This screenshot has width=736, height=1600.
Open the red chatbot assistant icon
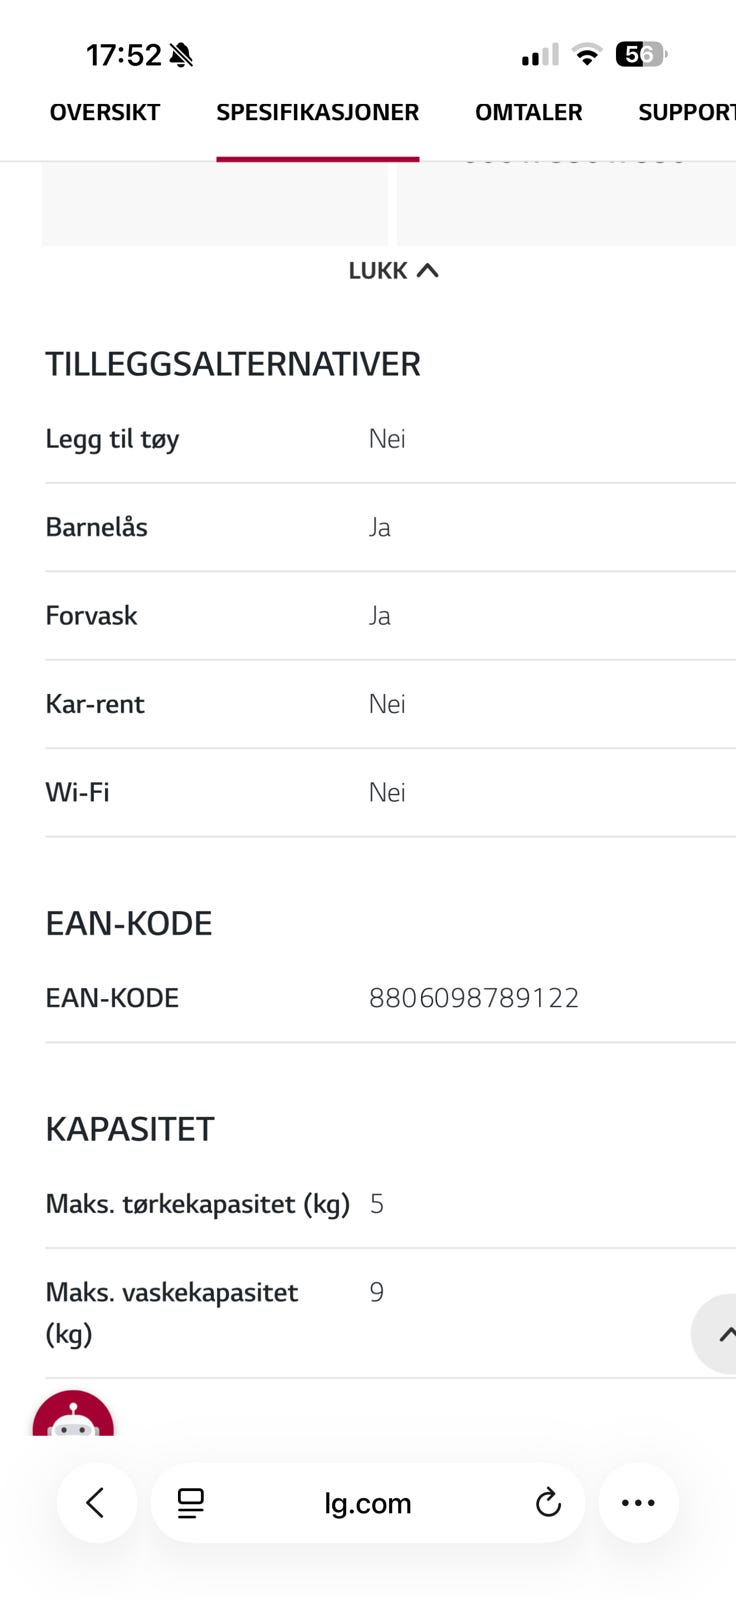pyautogui.click(x=73, y=1414)
